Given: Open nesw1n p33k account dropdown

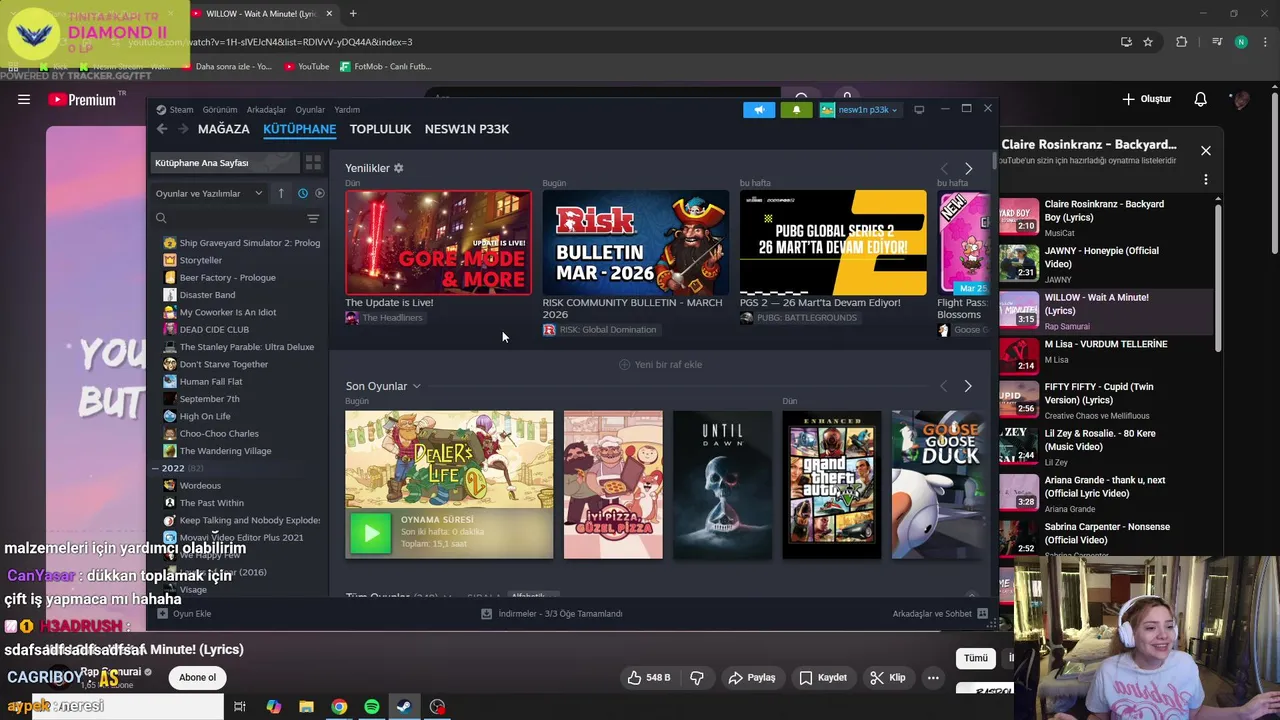Looking at the screenshot, I should pos(860,110).
